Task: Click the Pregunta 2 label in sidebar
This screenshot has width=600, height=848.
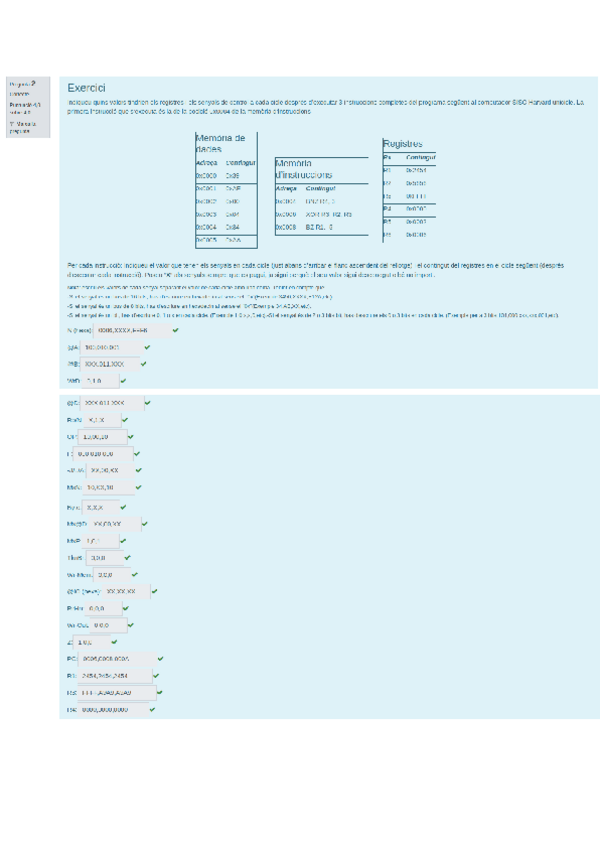Action: pos(23,84)
